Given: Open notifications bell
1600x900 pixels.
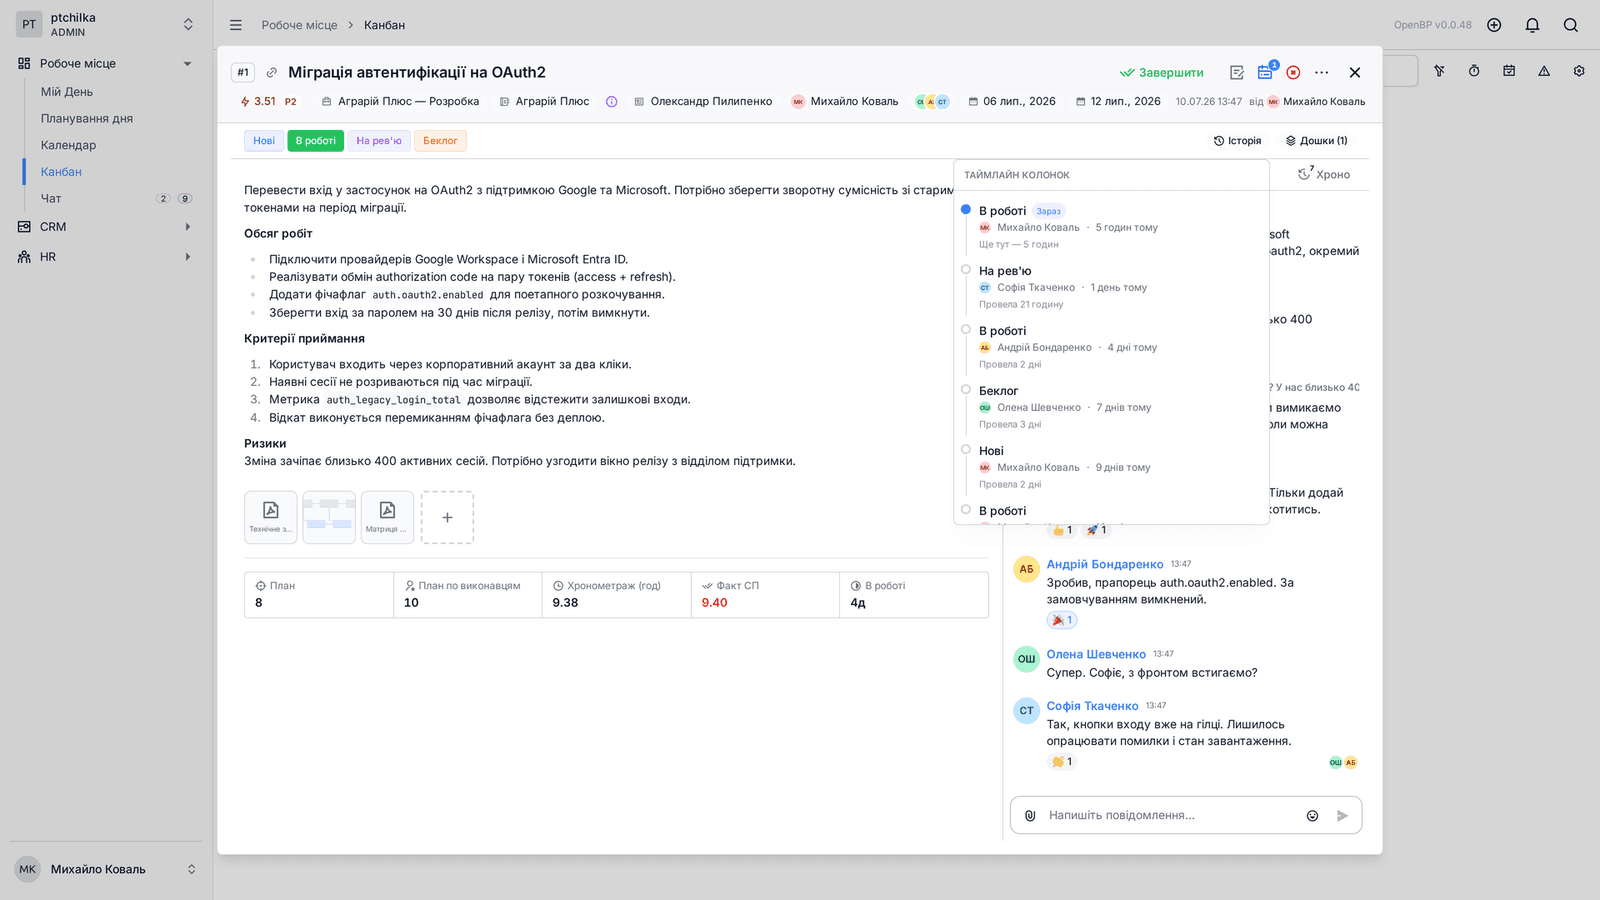Looking at the screenshot, I should [x=1532, y=25].
